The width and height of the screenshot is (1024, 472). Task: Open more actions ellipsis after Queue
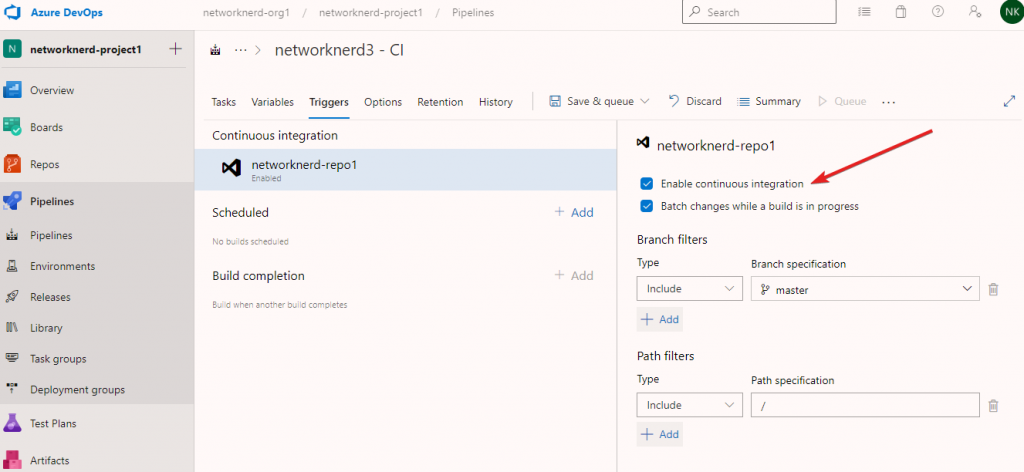888,102
